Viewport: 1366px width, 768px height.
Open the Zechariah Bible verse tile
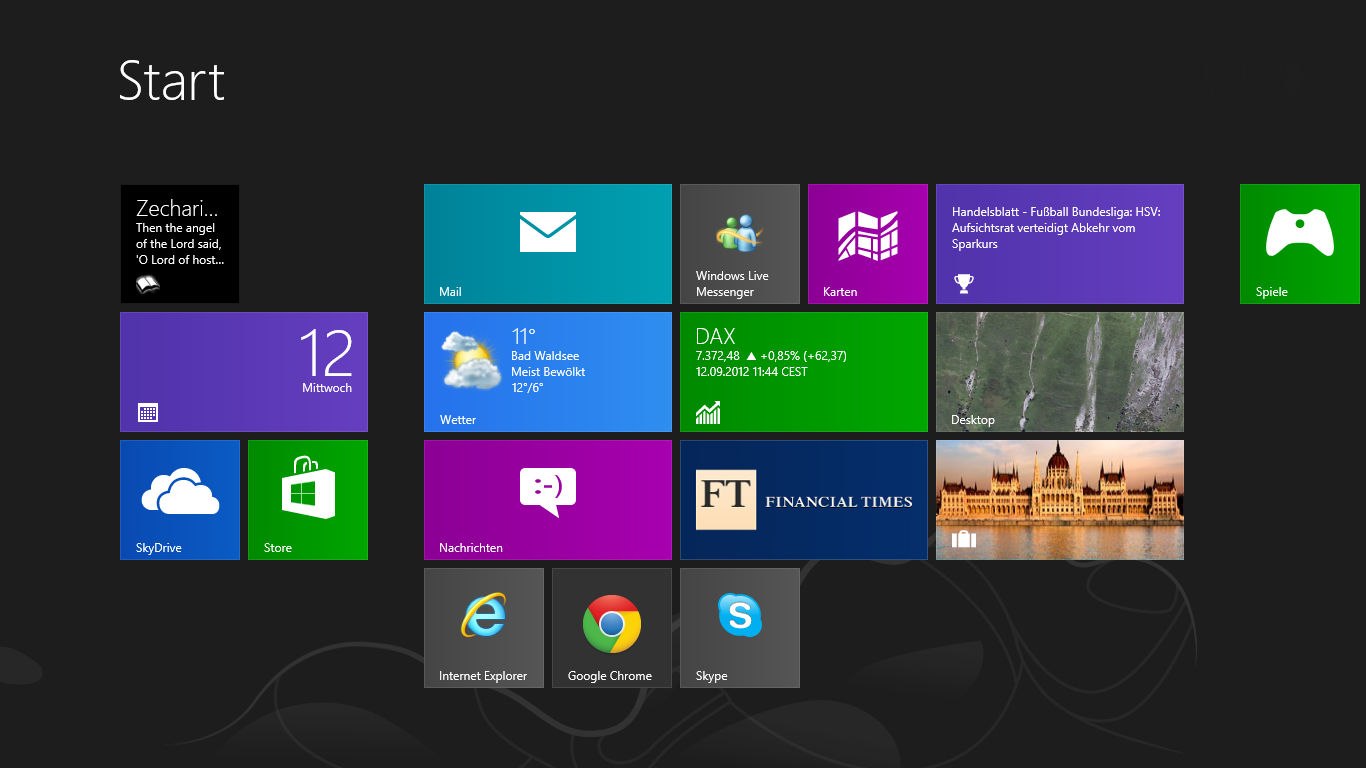(x=179, y=243)
